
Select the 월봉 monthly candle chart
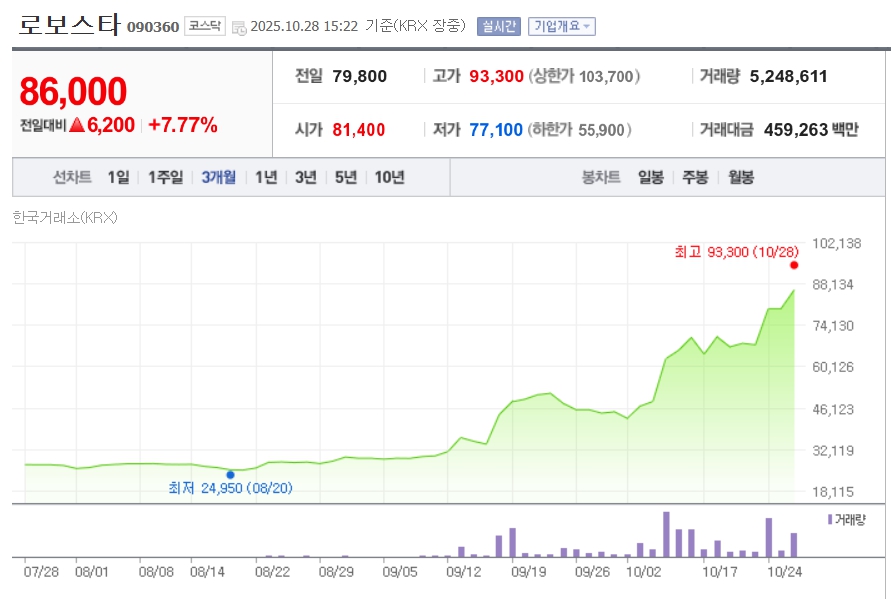pos(741,177)
